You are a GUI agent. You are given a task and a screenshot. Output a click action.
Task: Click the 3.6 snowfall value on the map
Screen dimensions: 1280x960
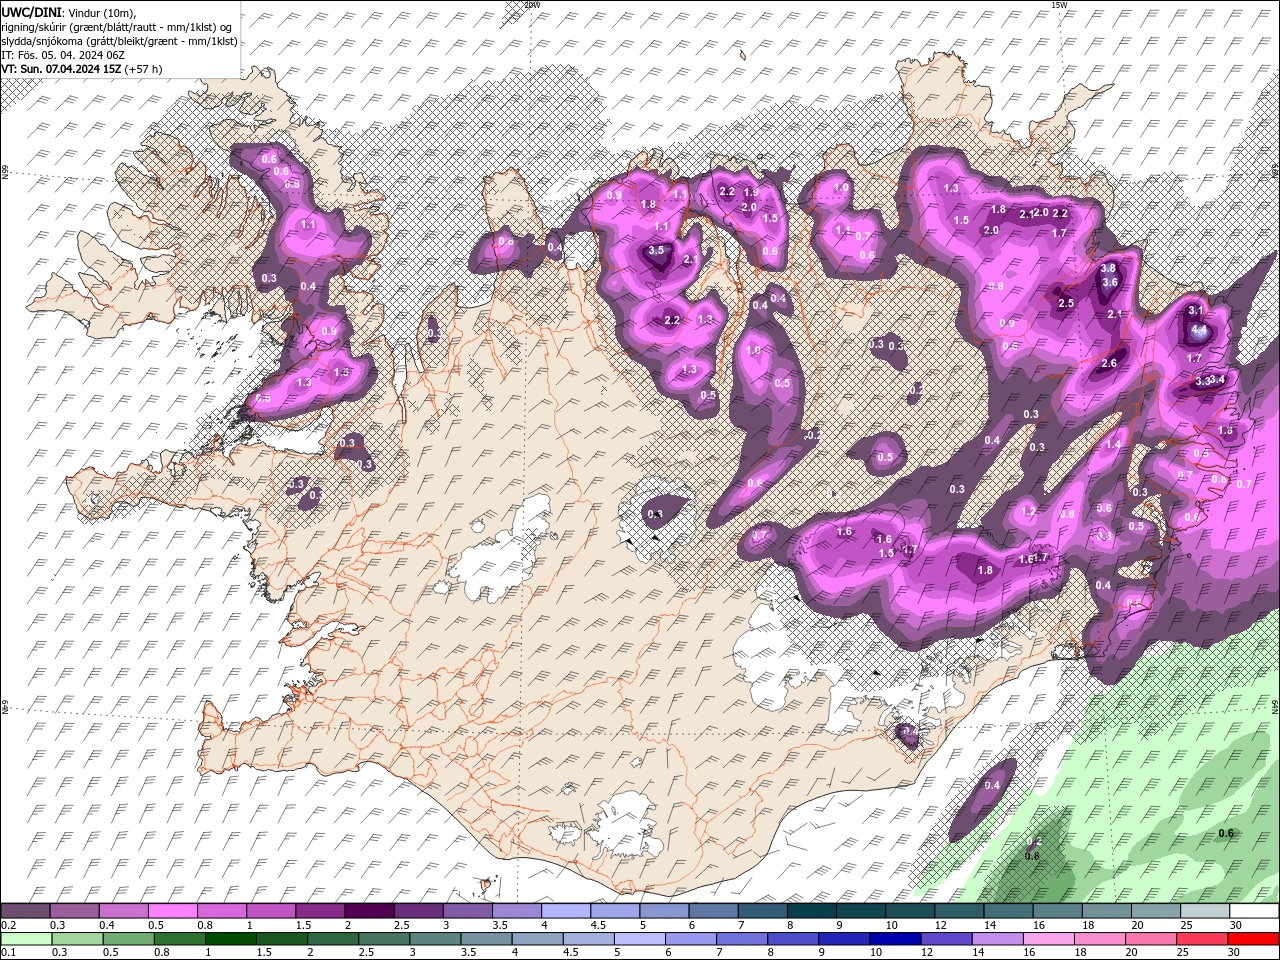(x=1109, y=283)
